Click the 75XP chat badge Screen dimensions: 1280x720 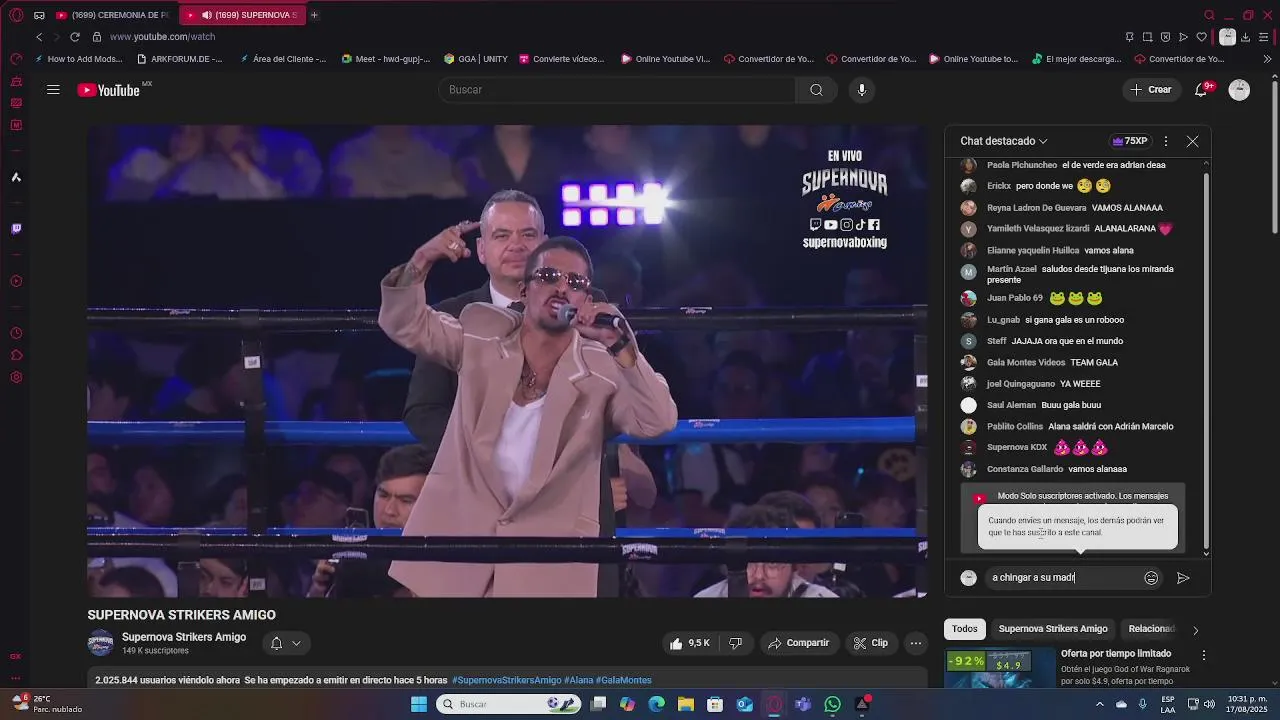click(1130, 142)
